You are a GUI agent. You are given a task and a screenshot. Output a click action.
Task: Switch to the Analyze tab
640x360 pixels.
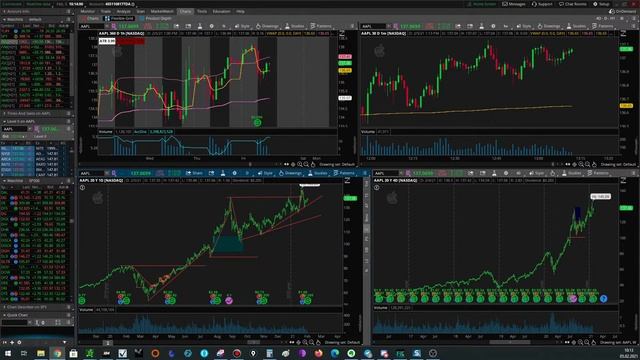tap(124, 11)
